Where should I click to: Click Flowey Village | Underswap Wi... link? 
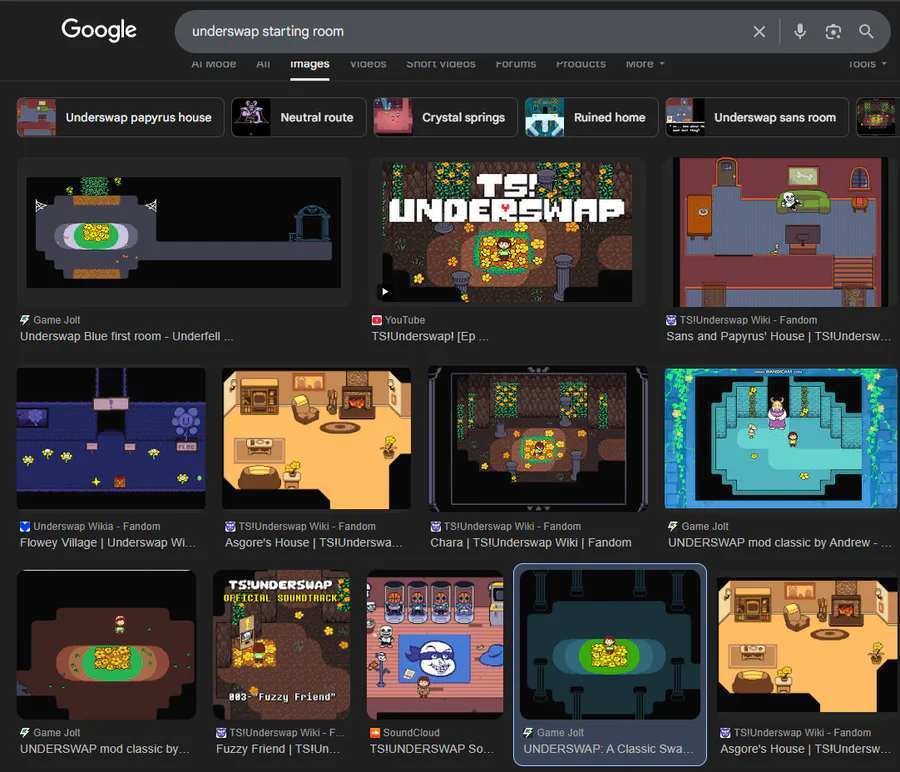(x=108, y=542)
